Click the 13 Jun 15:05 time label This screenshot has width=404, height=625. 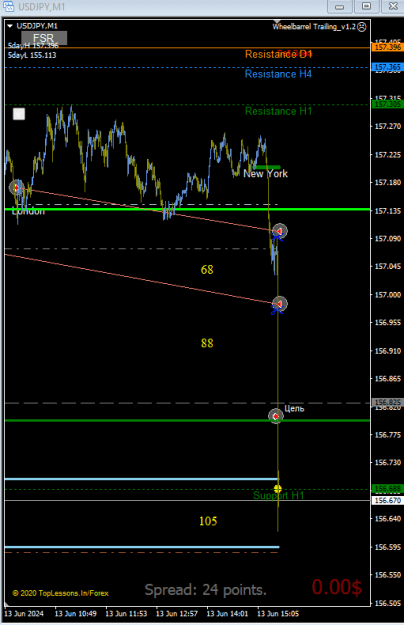pos(278,613)
